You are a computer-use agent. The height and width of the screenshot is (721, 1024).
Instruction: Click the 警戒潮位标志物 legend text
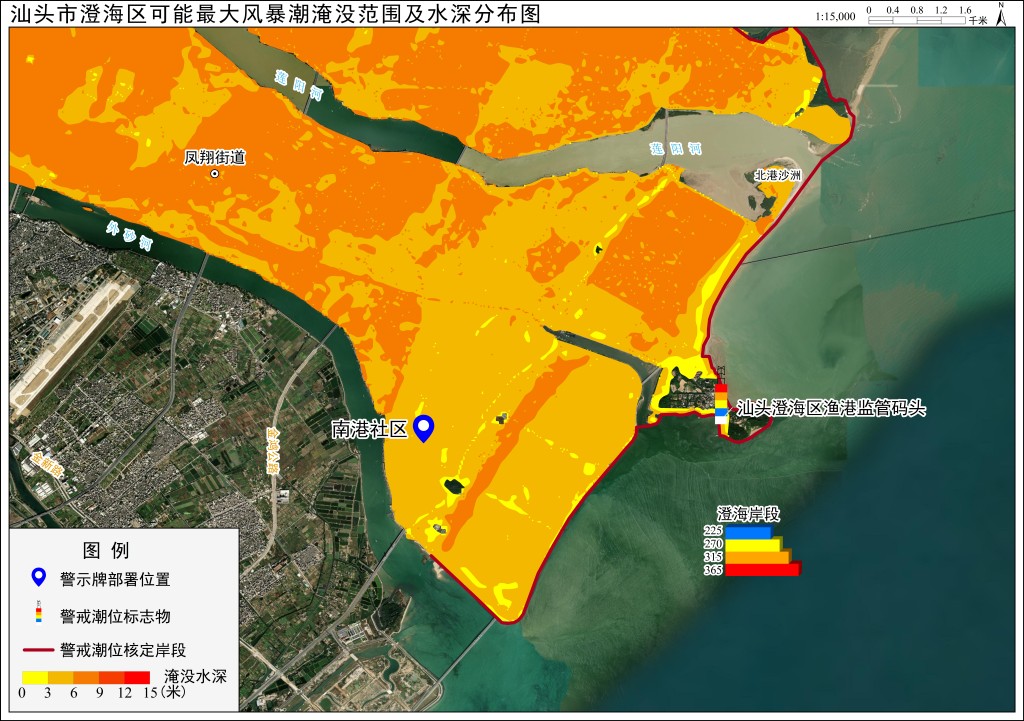coord(115,616)
